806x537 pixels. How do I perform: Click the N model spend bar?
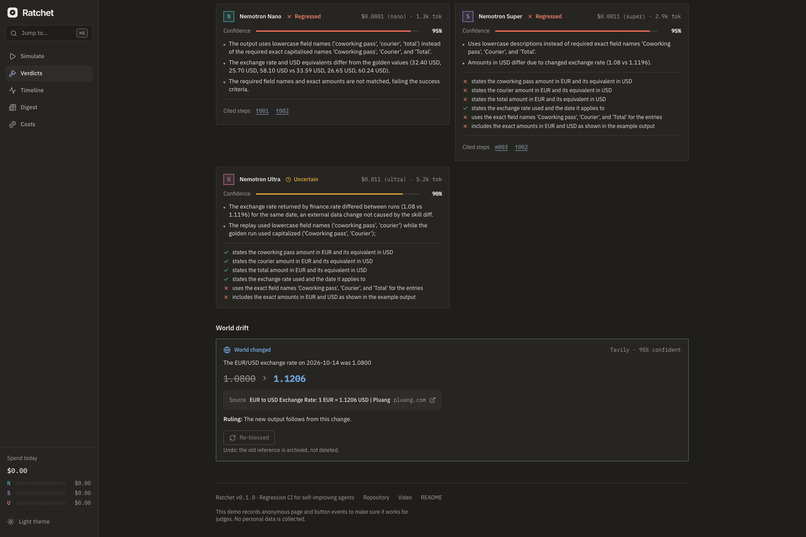pos(41,483)
